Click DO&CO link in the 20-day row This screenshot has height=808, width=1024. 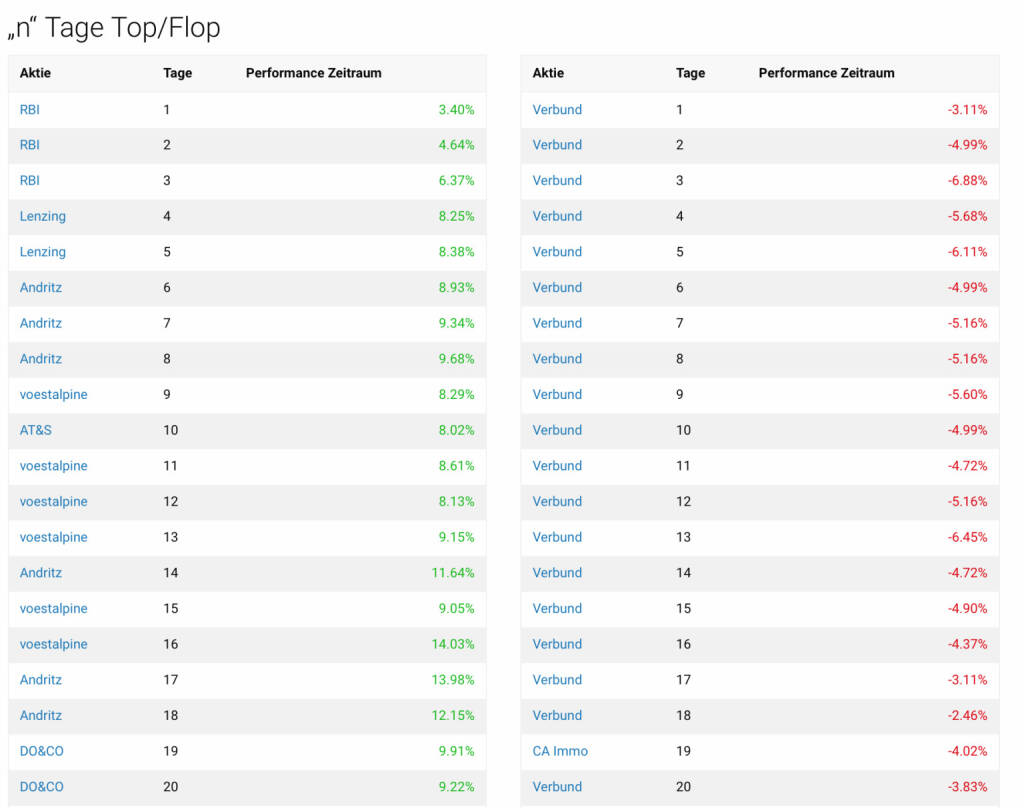41,786
